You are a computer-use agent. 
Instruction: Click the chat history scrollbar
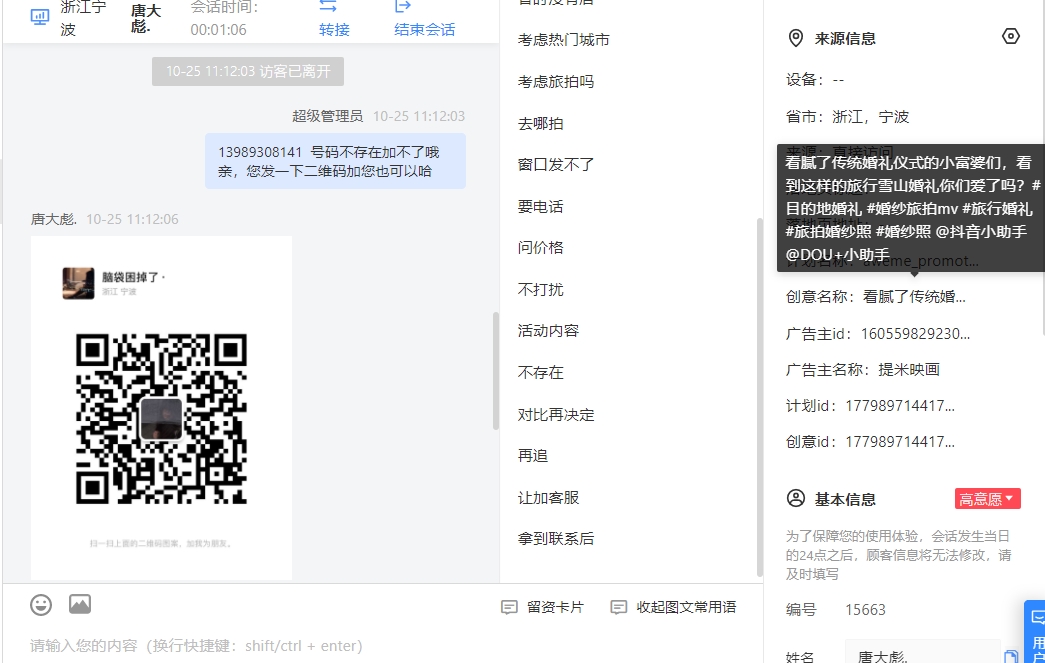[496, 370]
